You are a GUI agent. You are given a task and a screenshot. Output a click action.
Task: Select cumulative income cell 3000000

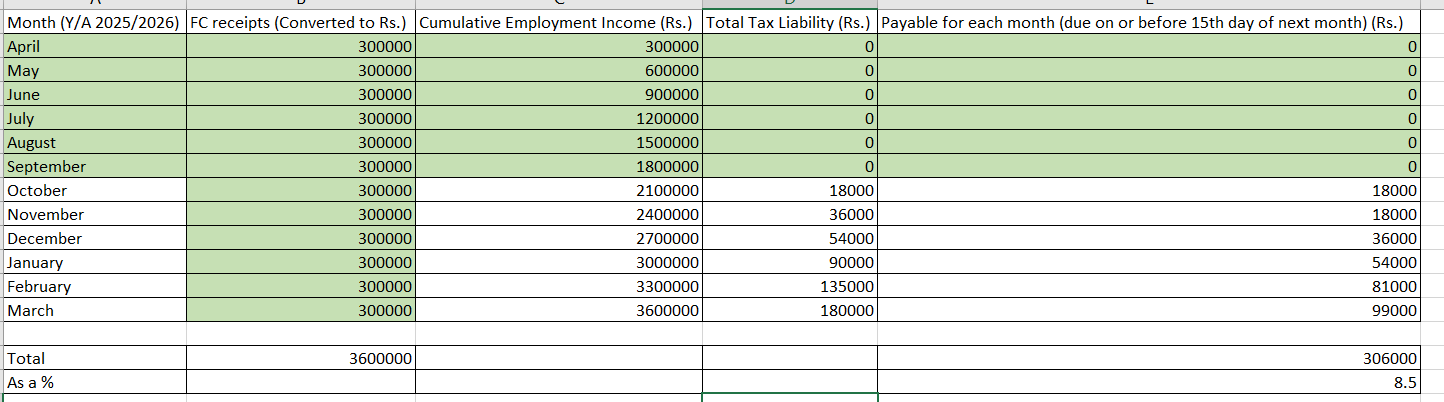click(x=559, y=263)
